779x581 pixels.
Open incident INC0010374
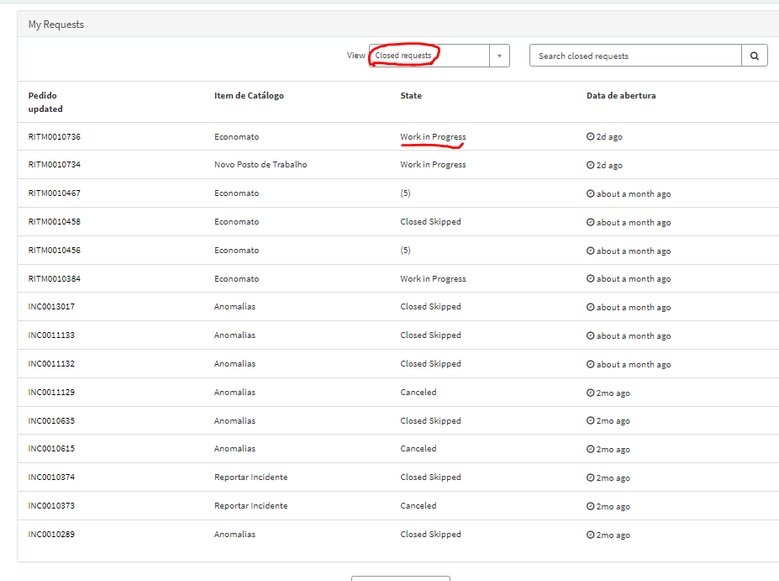pos(51,477)
